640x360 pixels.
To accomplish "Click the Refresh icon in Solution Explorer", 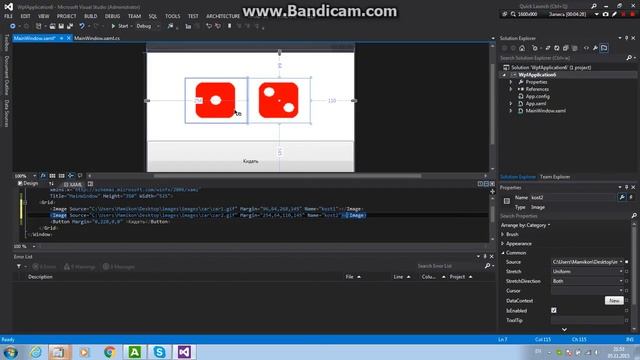I will point(557,48).
